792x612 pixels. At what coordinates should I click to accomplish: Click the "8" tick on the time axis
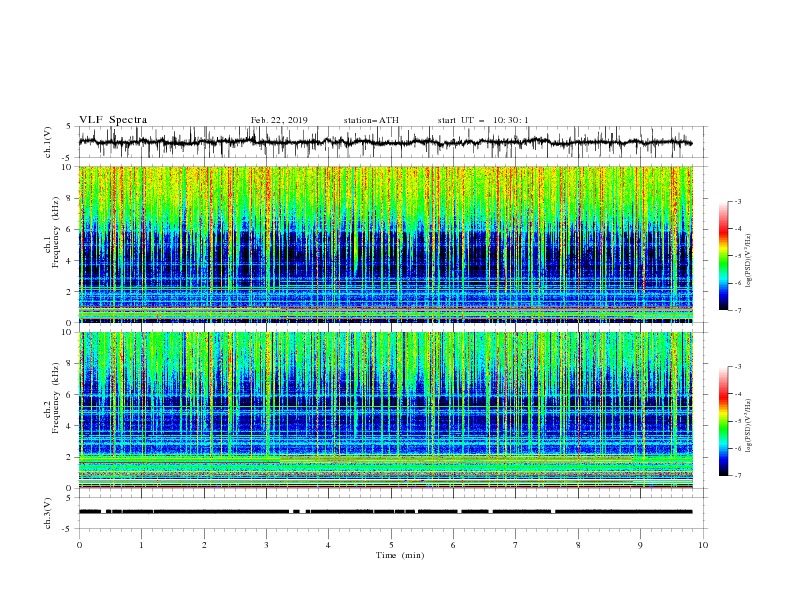(x=578, y=545)
